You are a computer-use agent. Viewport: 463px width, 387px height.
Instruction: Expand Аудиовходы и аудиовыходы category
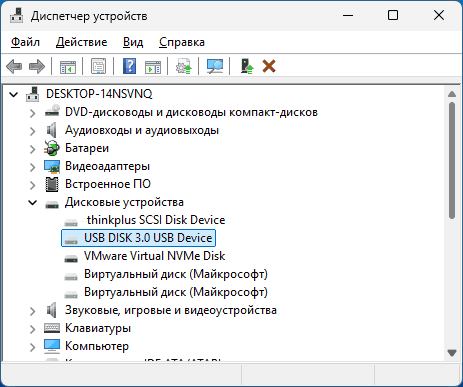pyautogui.click(x=32, y=131)
